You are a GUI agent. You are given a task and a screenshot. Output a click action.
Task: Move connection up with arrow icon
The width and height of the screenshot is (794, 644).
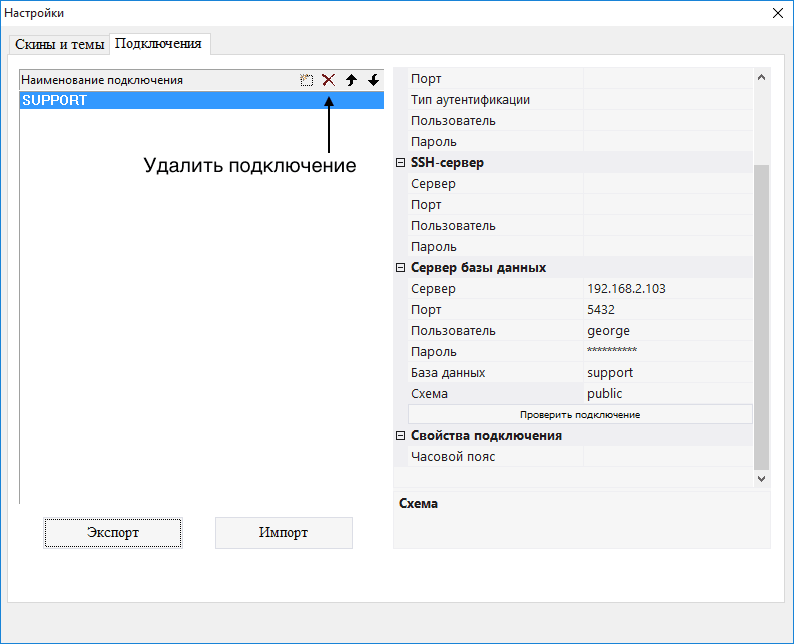351,80
